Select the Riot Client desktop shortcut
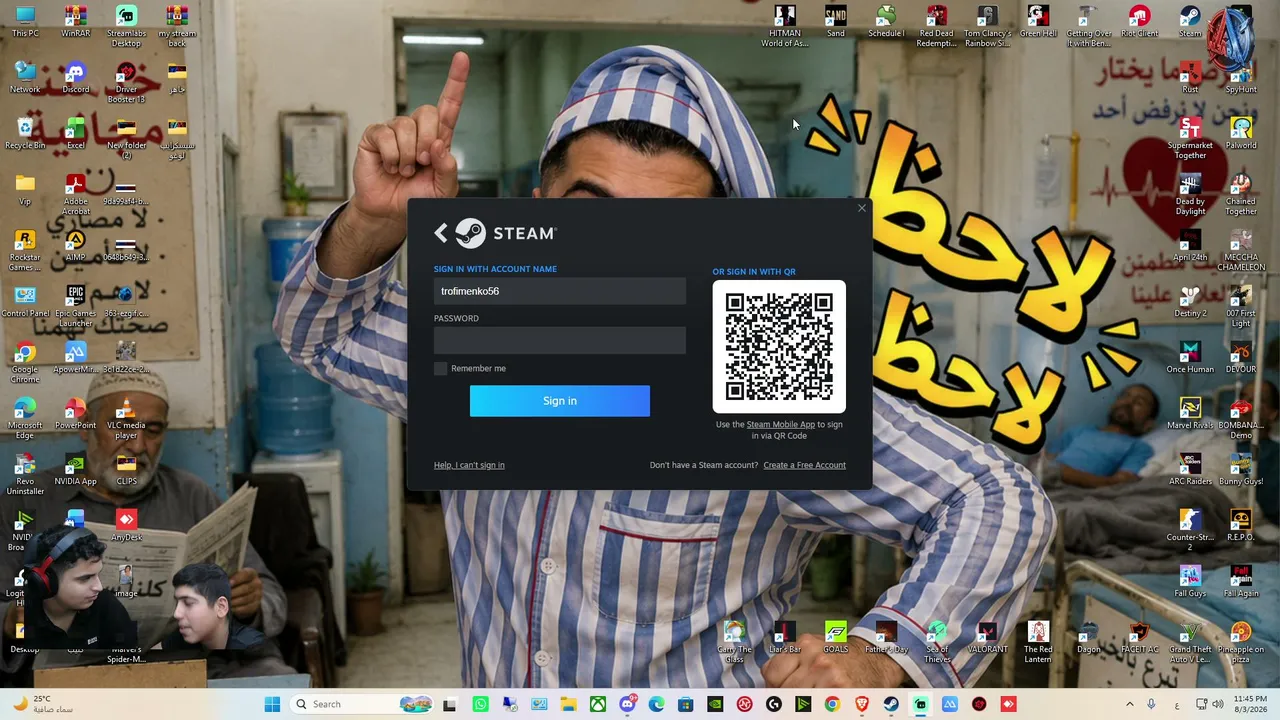Viewport: 1280px width, 720px height. pyautogui.click(x=1139, y=22)
